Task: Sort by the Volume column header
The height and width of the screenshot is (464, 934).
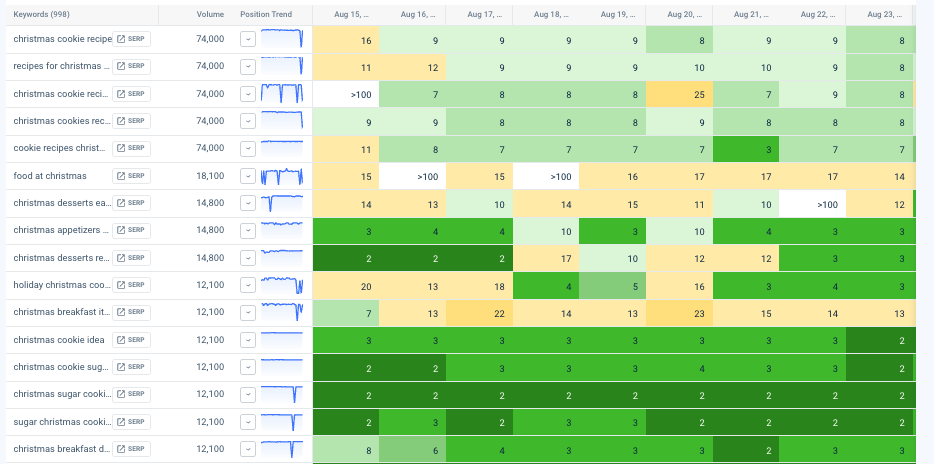Action: click(210, 15)
